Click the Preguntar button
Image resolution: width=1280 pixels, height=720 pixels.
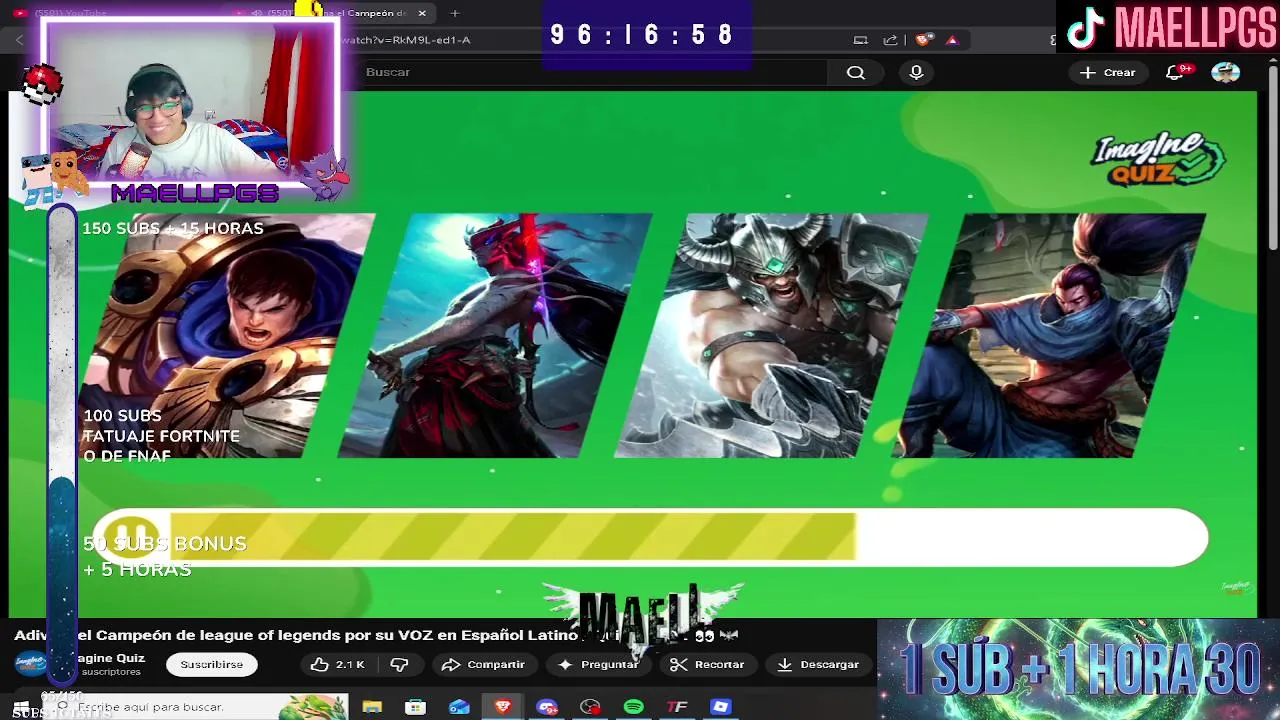(598, 664)
